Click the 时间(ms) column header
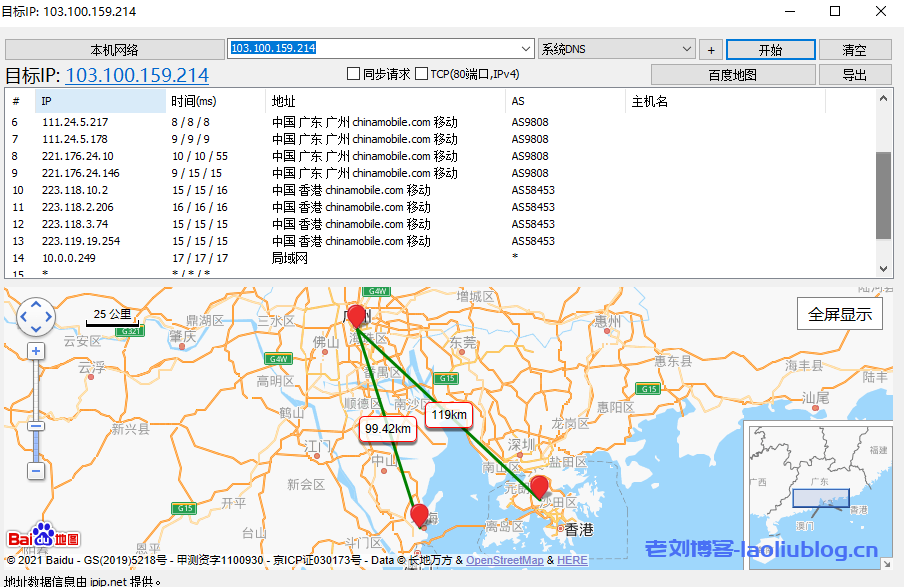Viewport: 904px width, 587px height. 193,101
